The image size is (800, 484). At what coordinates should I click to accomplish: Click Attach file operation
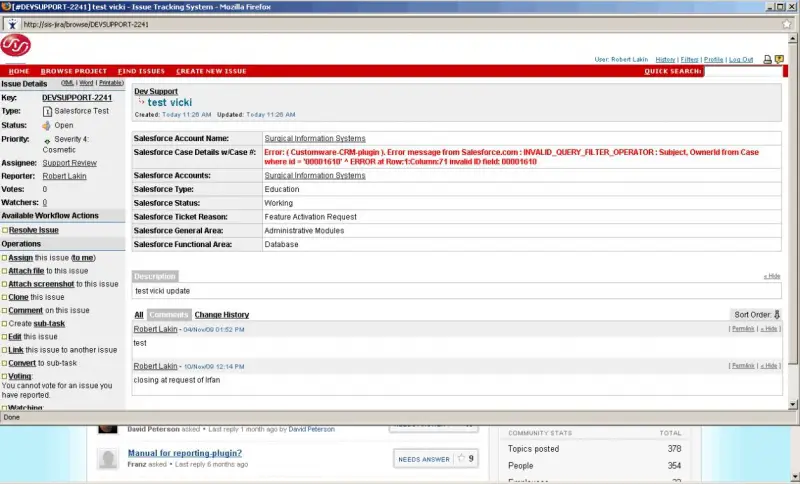(26, 271)
